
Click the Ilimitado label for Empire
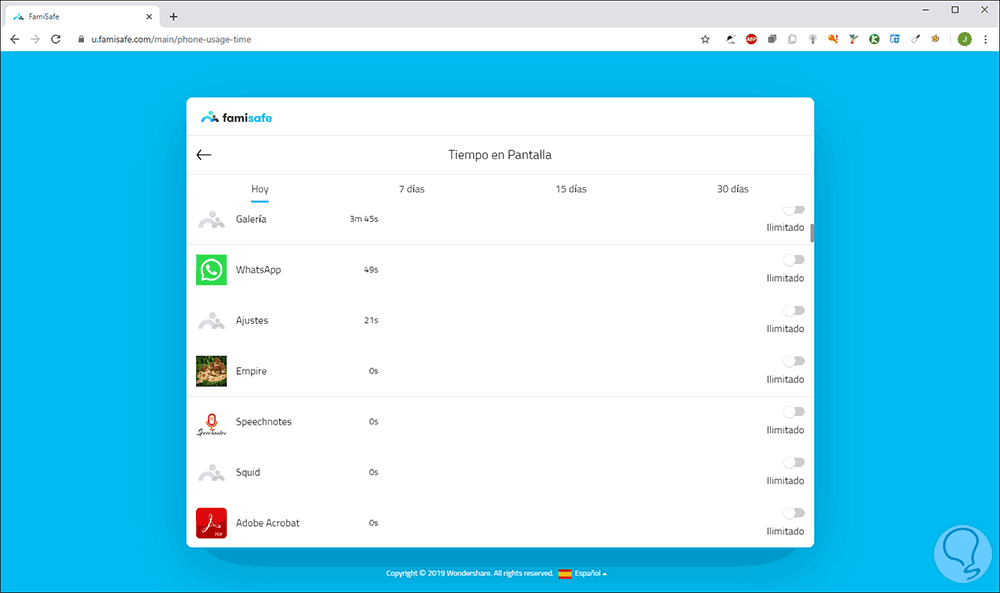point(785,379)
